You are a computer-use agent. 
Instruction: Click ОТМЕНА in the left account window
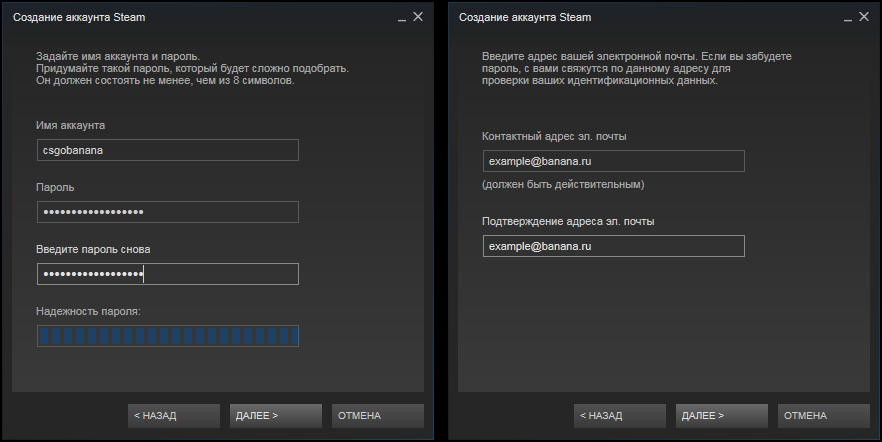(x=377, y=416)
